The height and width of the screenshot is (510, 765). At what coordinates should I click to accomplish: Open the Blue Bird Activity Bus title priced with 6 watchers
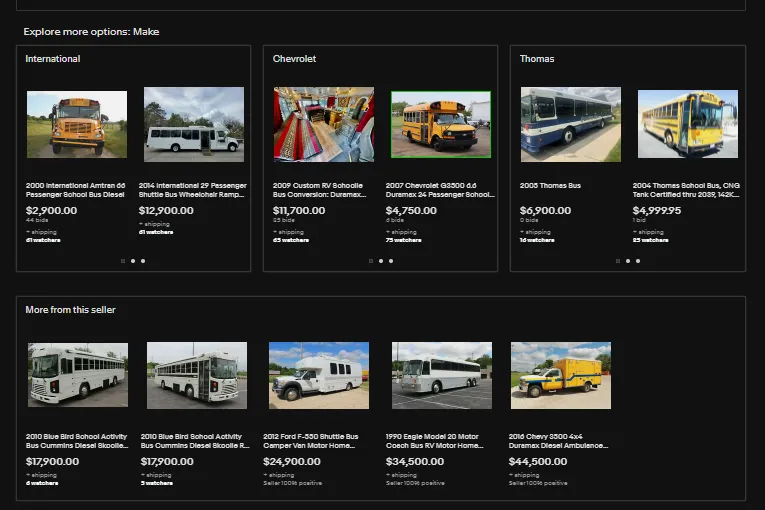click(77, 441)
